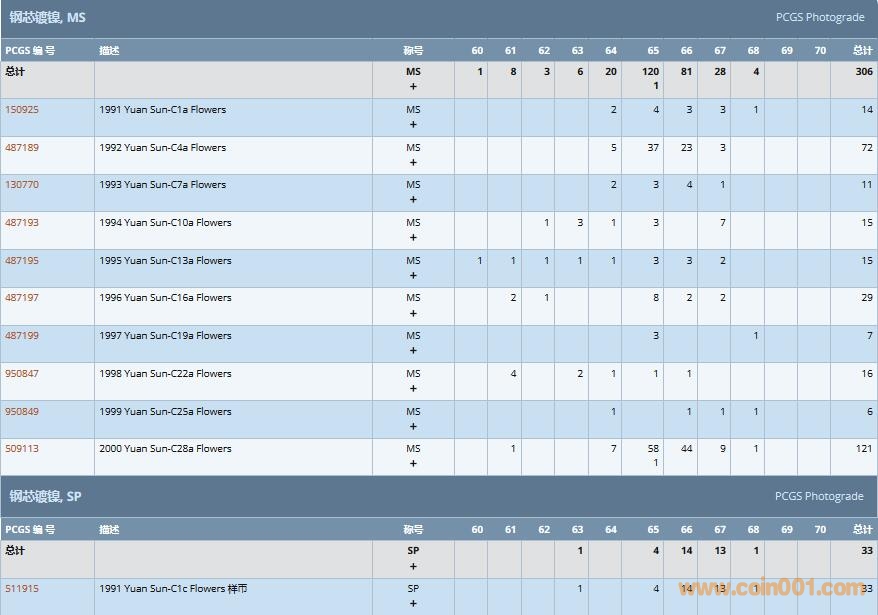Click the 总计 column header in MS table
The image size is (878, 615).
(862, 51)
